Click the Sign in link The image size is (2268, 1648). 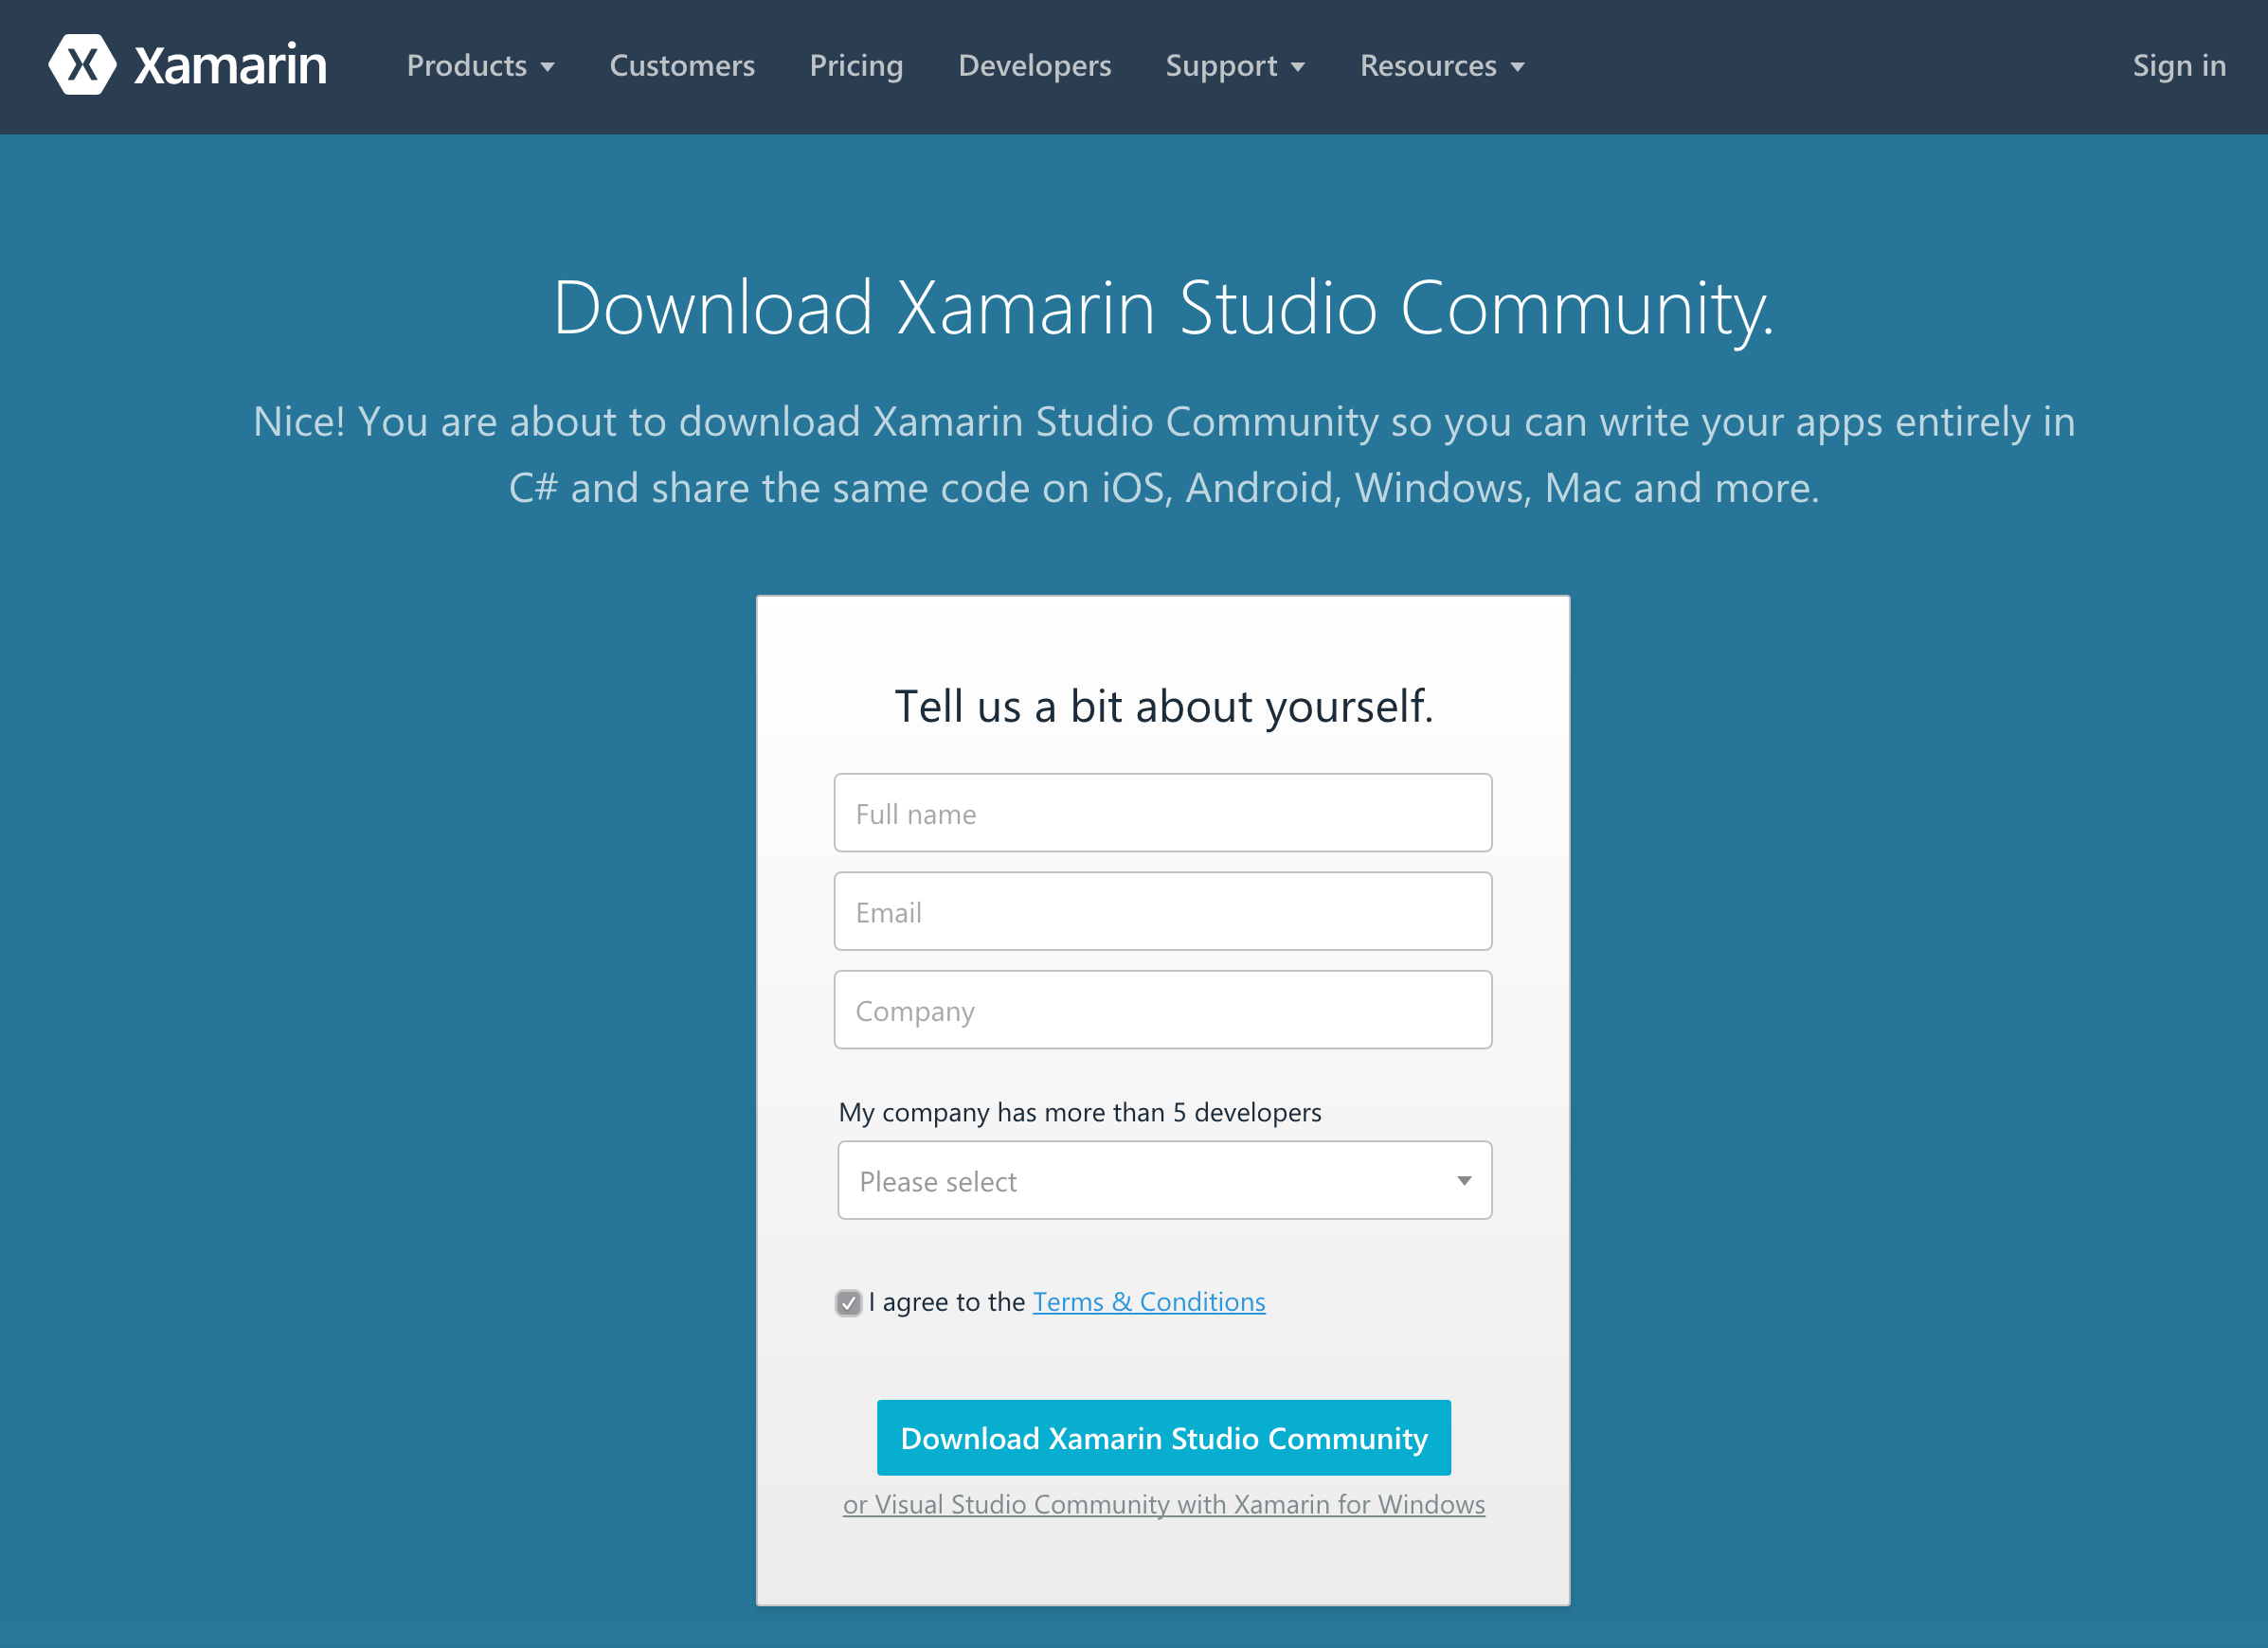2178,66
